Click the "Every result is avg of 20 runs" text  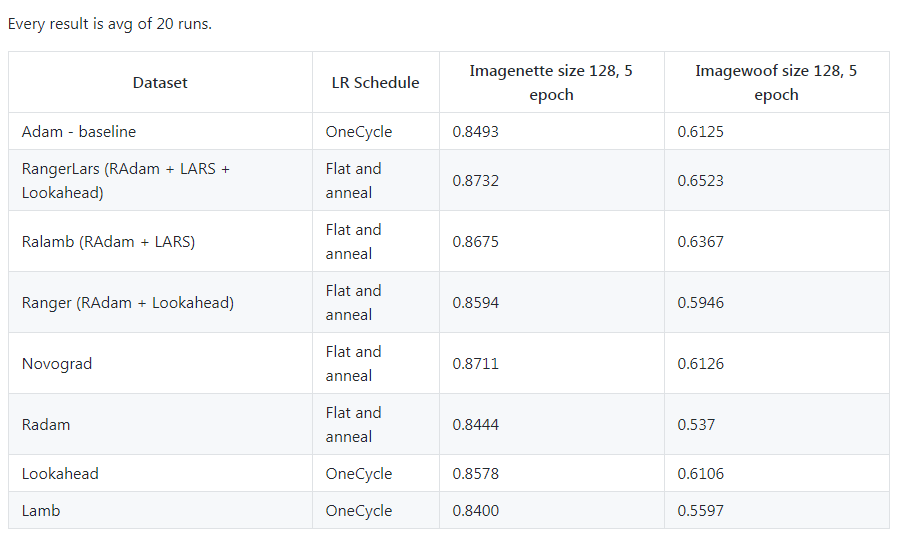[x=110, y=24]
